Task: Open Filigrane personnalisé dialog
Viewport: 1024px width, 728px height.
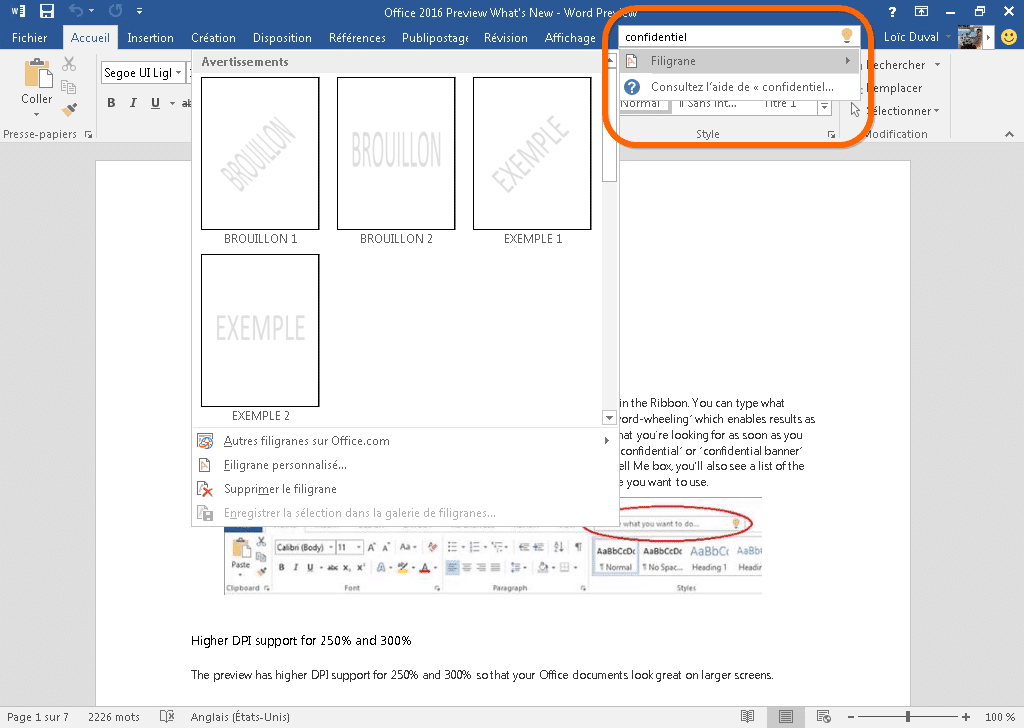Action: pos(404,465)
